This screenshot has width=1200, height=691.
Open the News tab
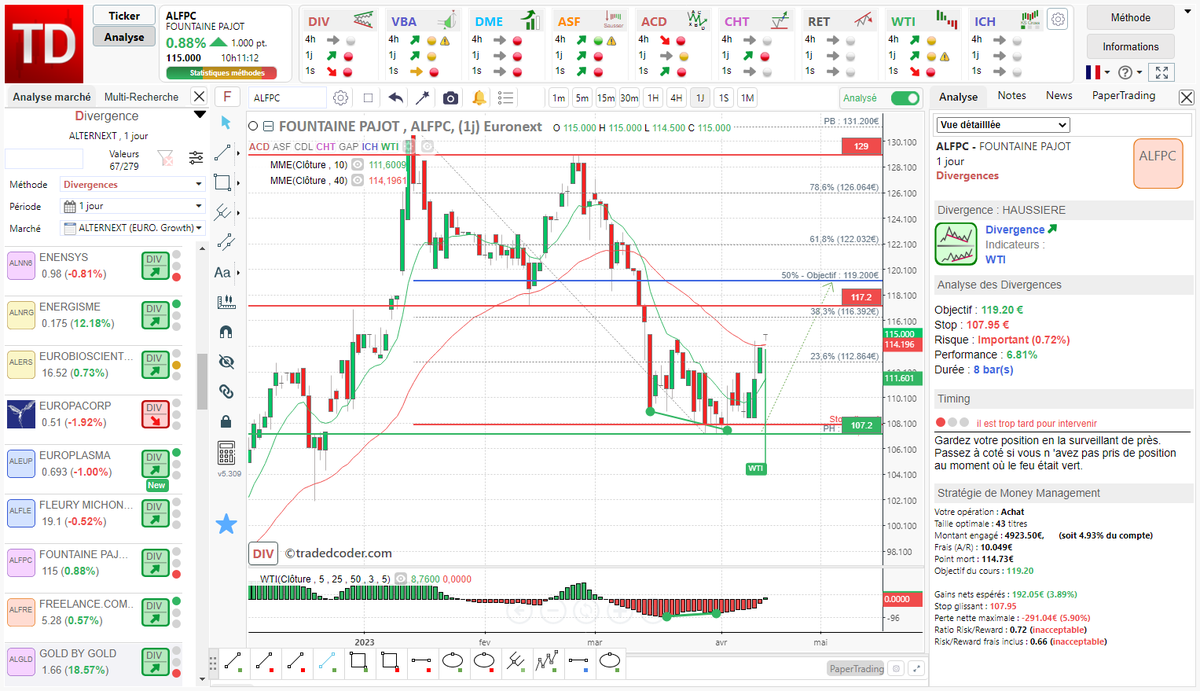pyautogui.click(x=1059, y=96)
